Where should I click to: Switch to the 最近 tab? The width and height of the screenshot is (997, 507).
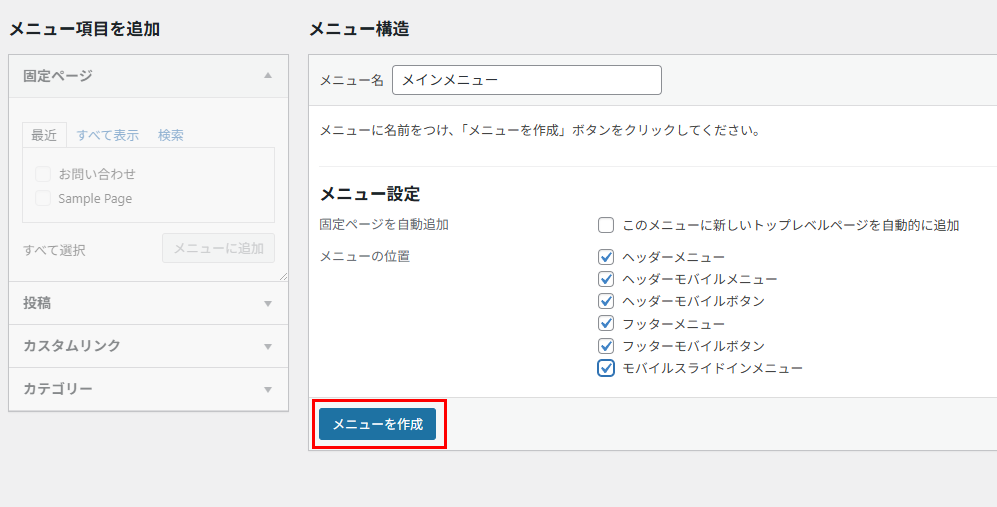pos(44,135)
